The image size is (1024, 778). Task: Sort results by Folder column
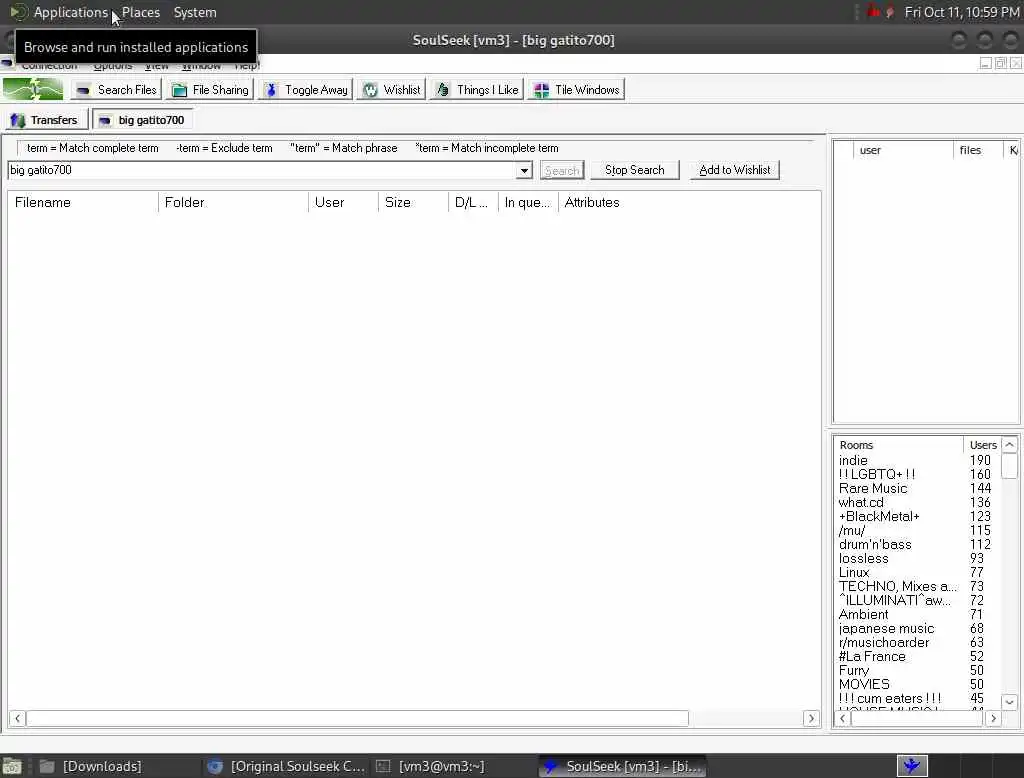(x=233, y=203)
